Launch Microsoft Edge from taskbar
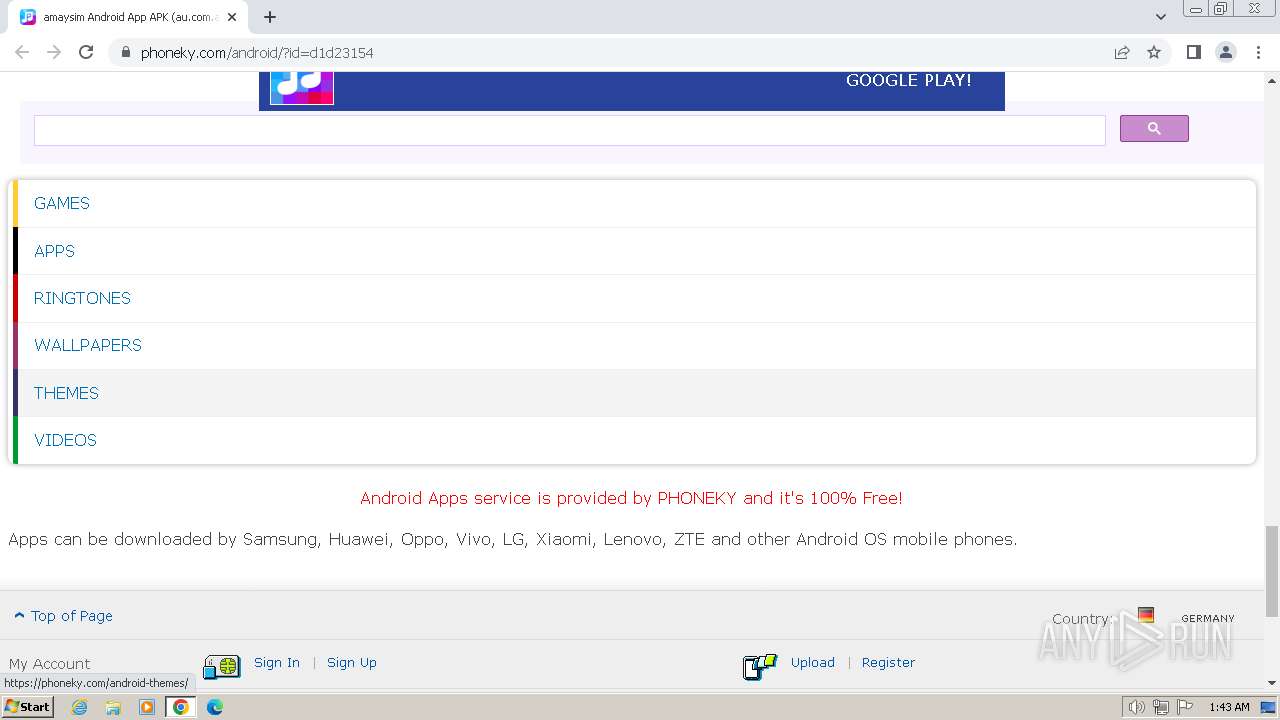1280x720 pixels. [x=214, y=707]
